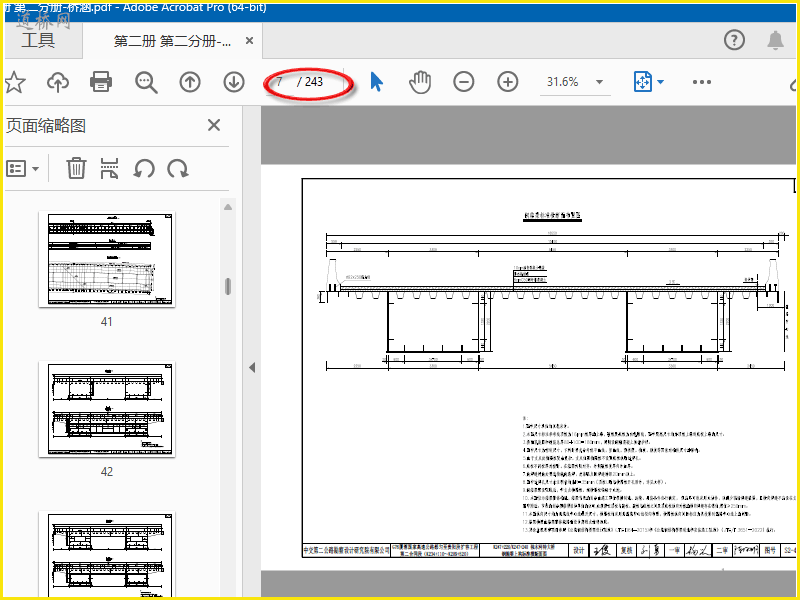This screenshot has width=800, height=600.
Task: Click the 页面缩略图 panel title
Action: point(46,126)
